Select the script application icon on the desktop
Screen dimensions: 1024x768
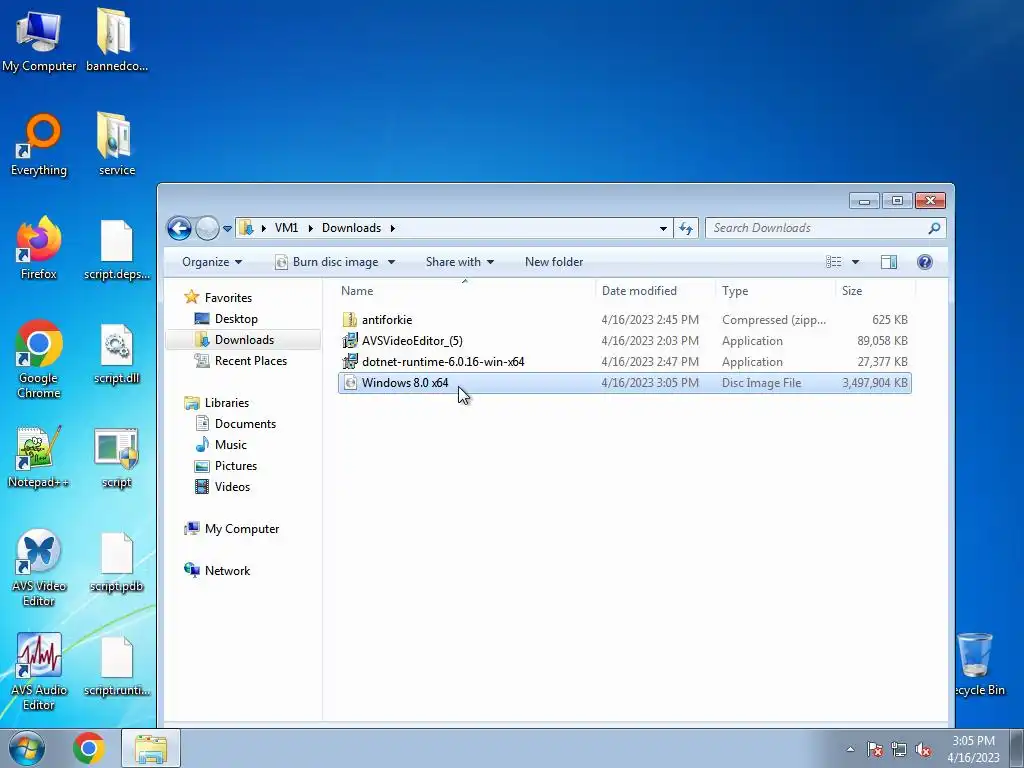(116, 457)
